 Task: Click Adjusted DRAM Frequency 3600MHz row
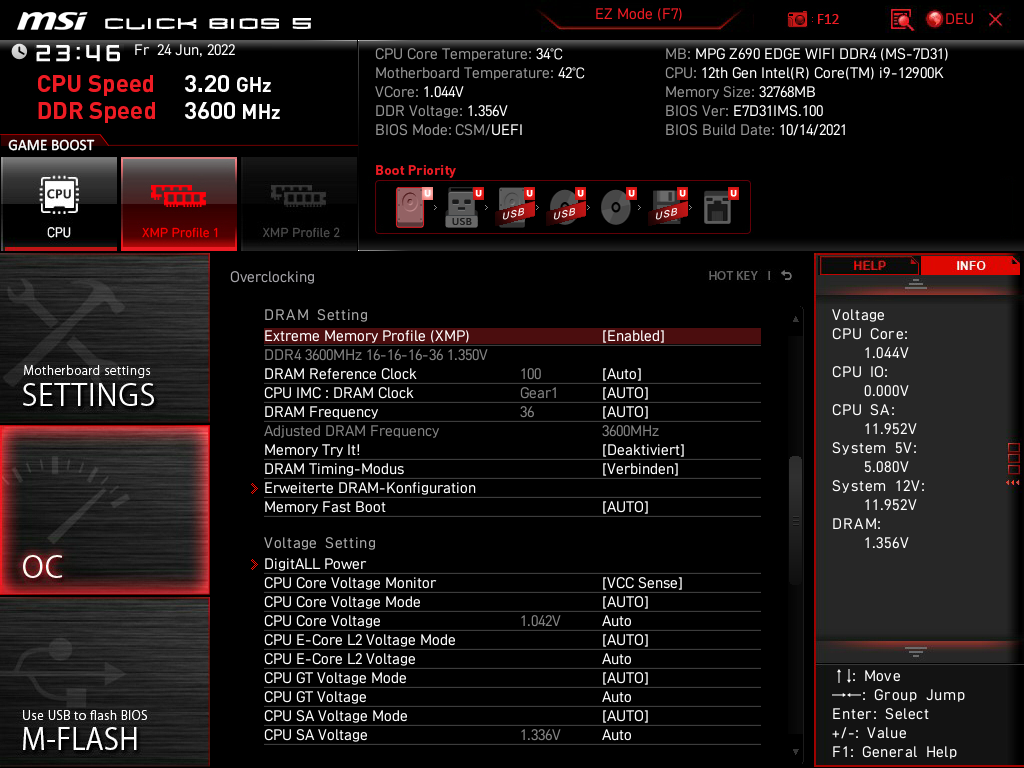pos(512,431)
